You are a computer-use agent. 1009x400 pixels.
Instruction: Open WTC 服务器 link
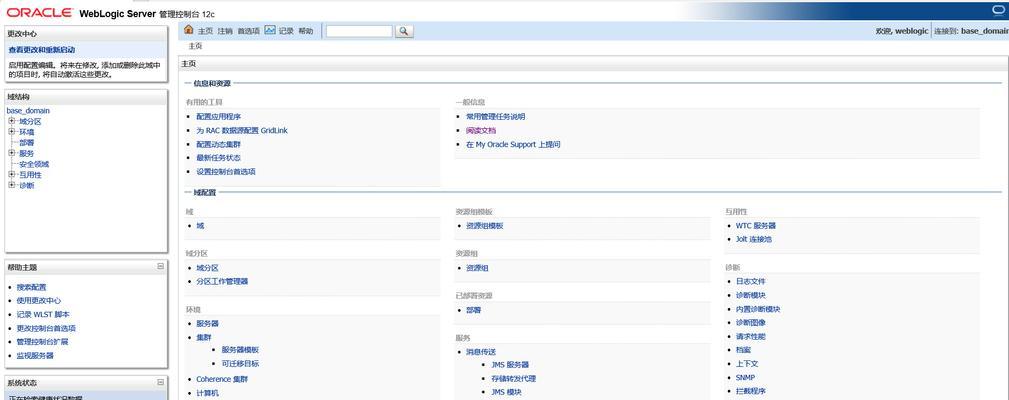pyautogui.click(x=755, y=226)
